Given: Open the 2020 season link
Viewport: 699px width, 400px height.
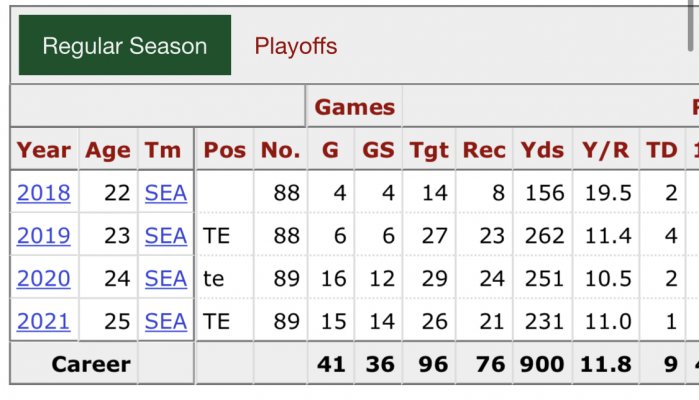Looking at the screenshot, I should pos(44,278).
